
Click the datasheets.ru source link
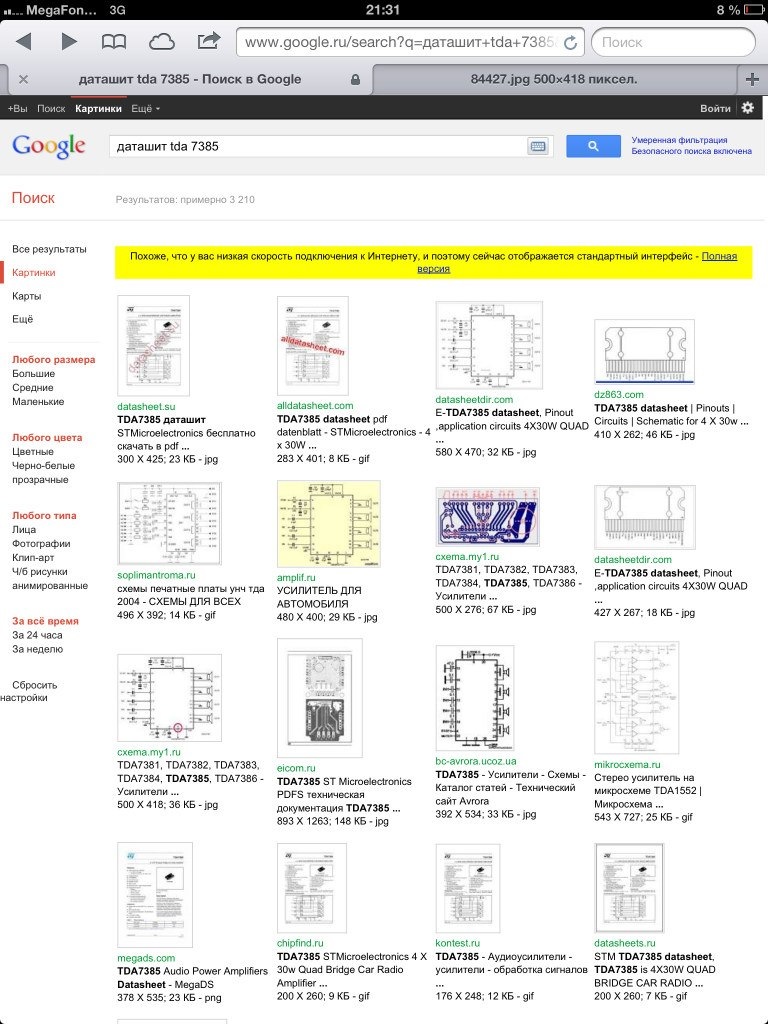tap(624, 943)
